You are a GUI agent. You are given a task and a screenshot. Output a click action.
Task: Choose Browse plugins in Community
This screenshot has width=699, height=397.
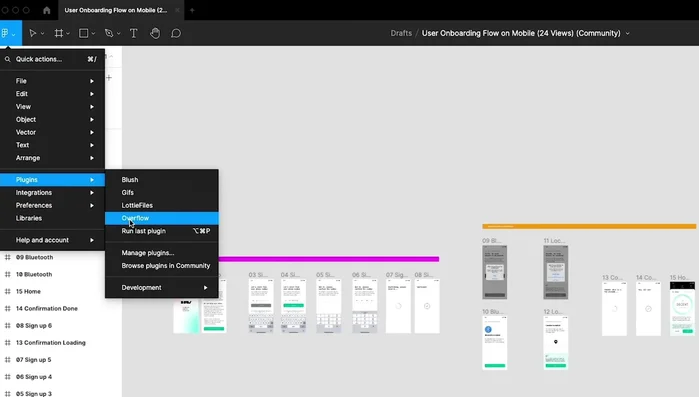click(162, 266)
